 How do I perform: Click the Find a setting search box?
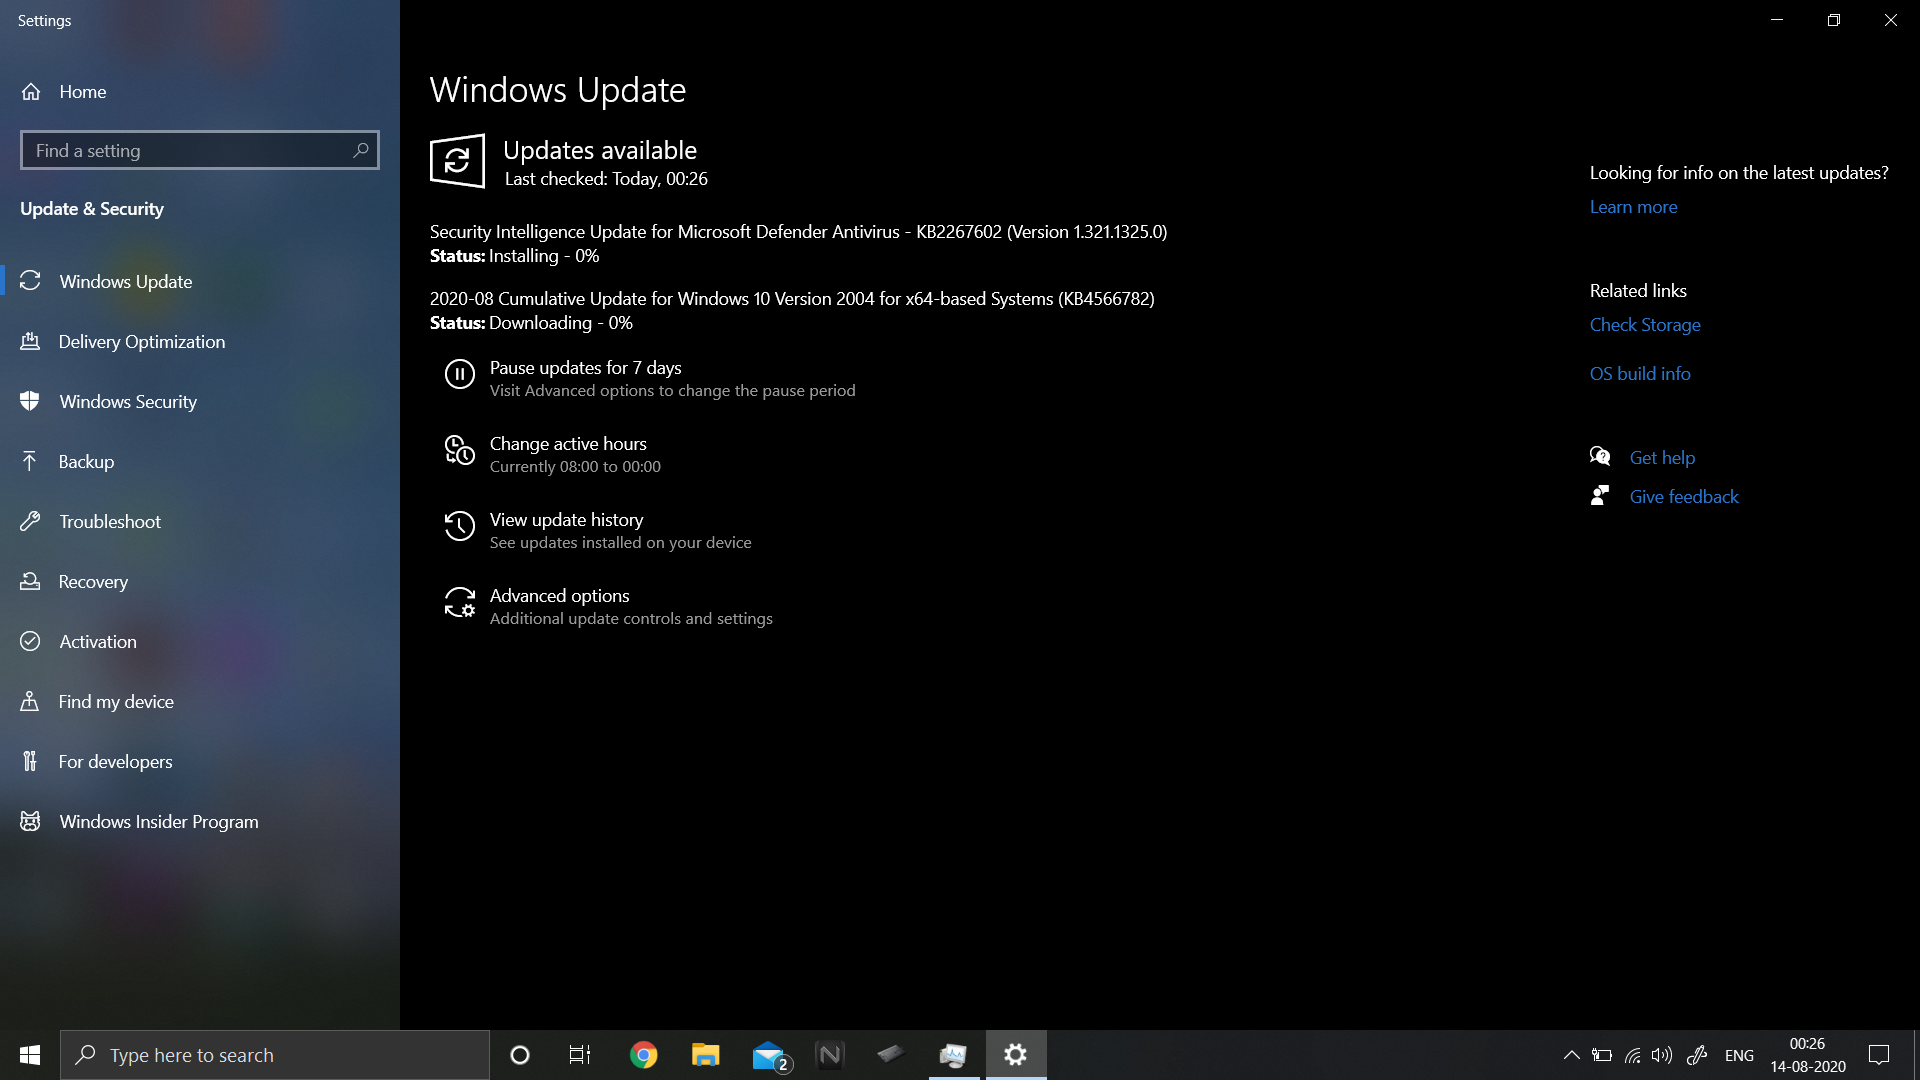[200, 150]
